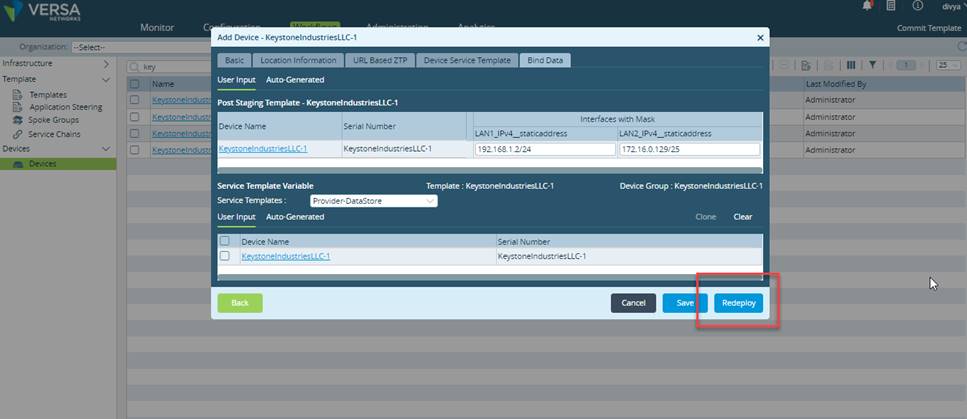Switch to the Location Information tab
The width and height of the screenshot is (967, 419).
[x=298, y=60]
